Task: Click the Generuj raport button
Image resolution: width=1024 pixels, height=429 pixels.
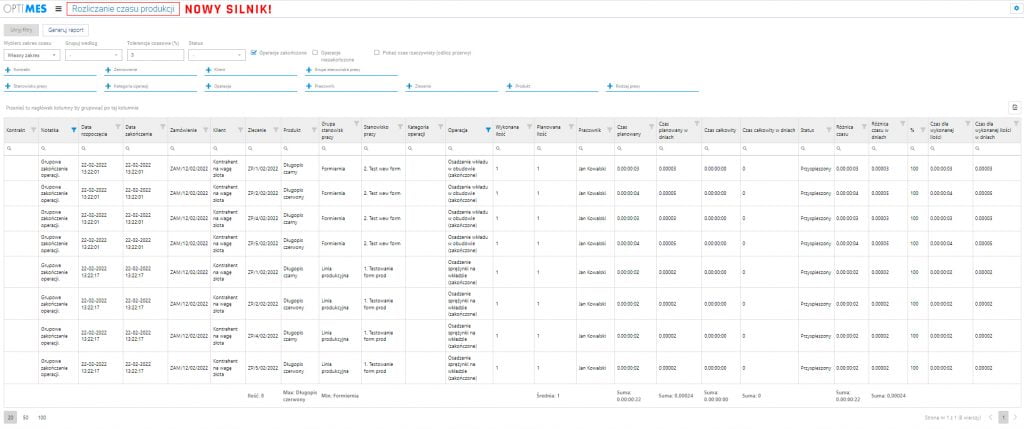Action: click(66, 30)
